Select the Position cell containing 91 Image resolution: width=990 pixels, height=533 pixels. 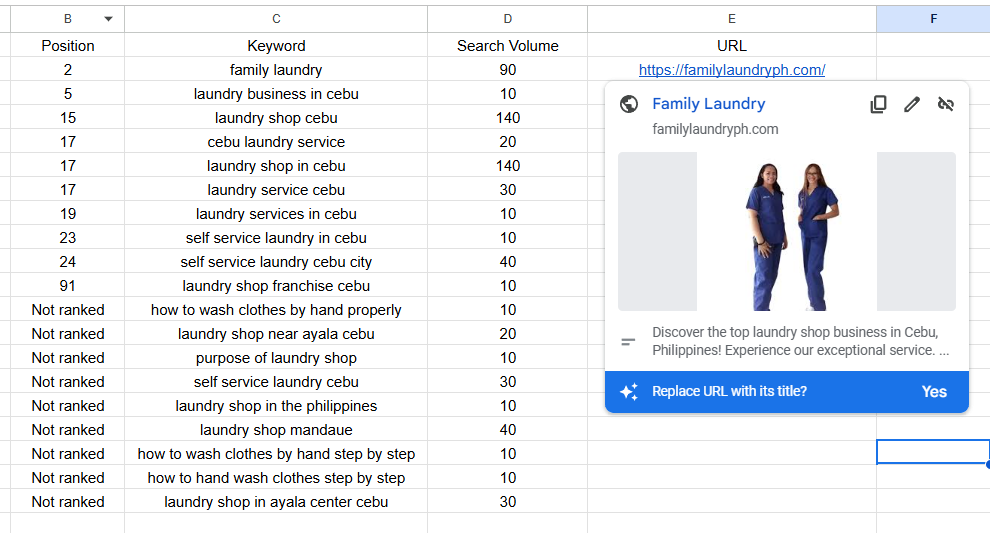(68, 286)
